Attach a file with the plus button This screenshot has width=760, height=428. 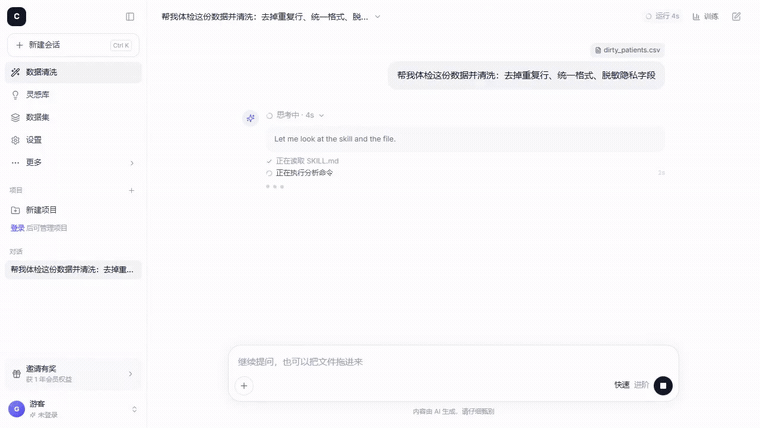click(x=244, y=386)
